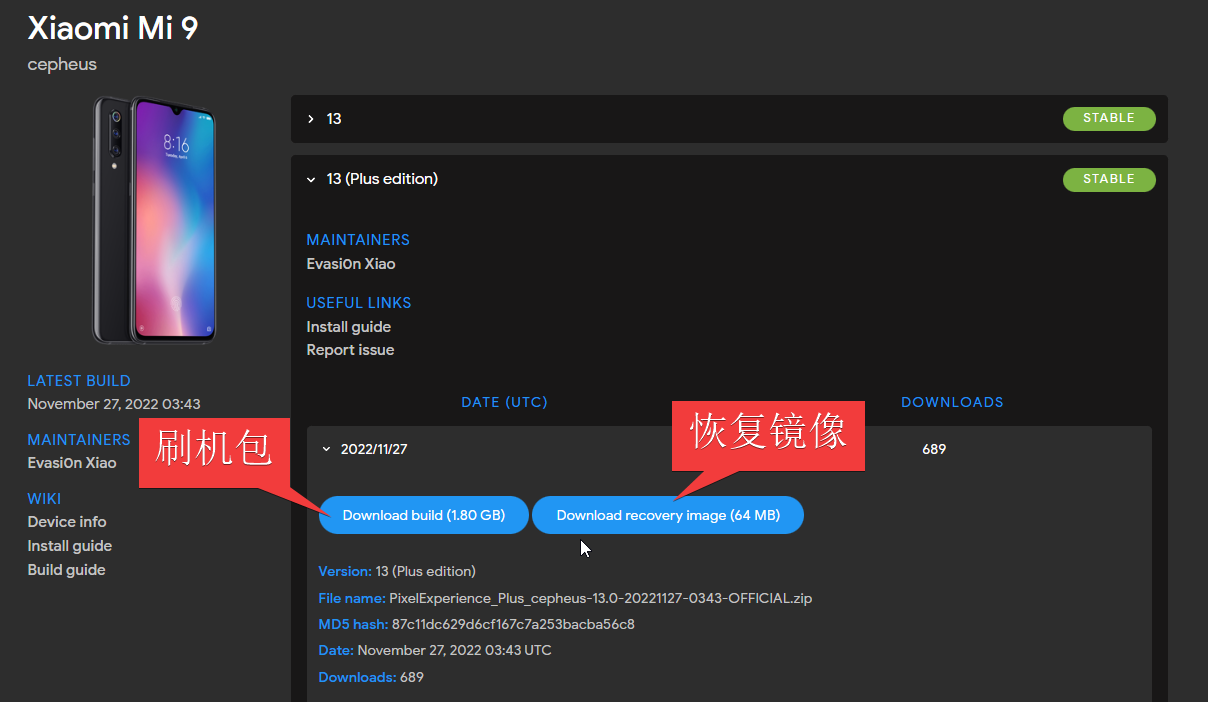
Task: Click maintainer Evasi0n Xiao in main panel
Action: pos(350,264)
